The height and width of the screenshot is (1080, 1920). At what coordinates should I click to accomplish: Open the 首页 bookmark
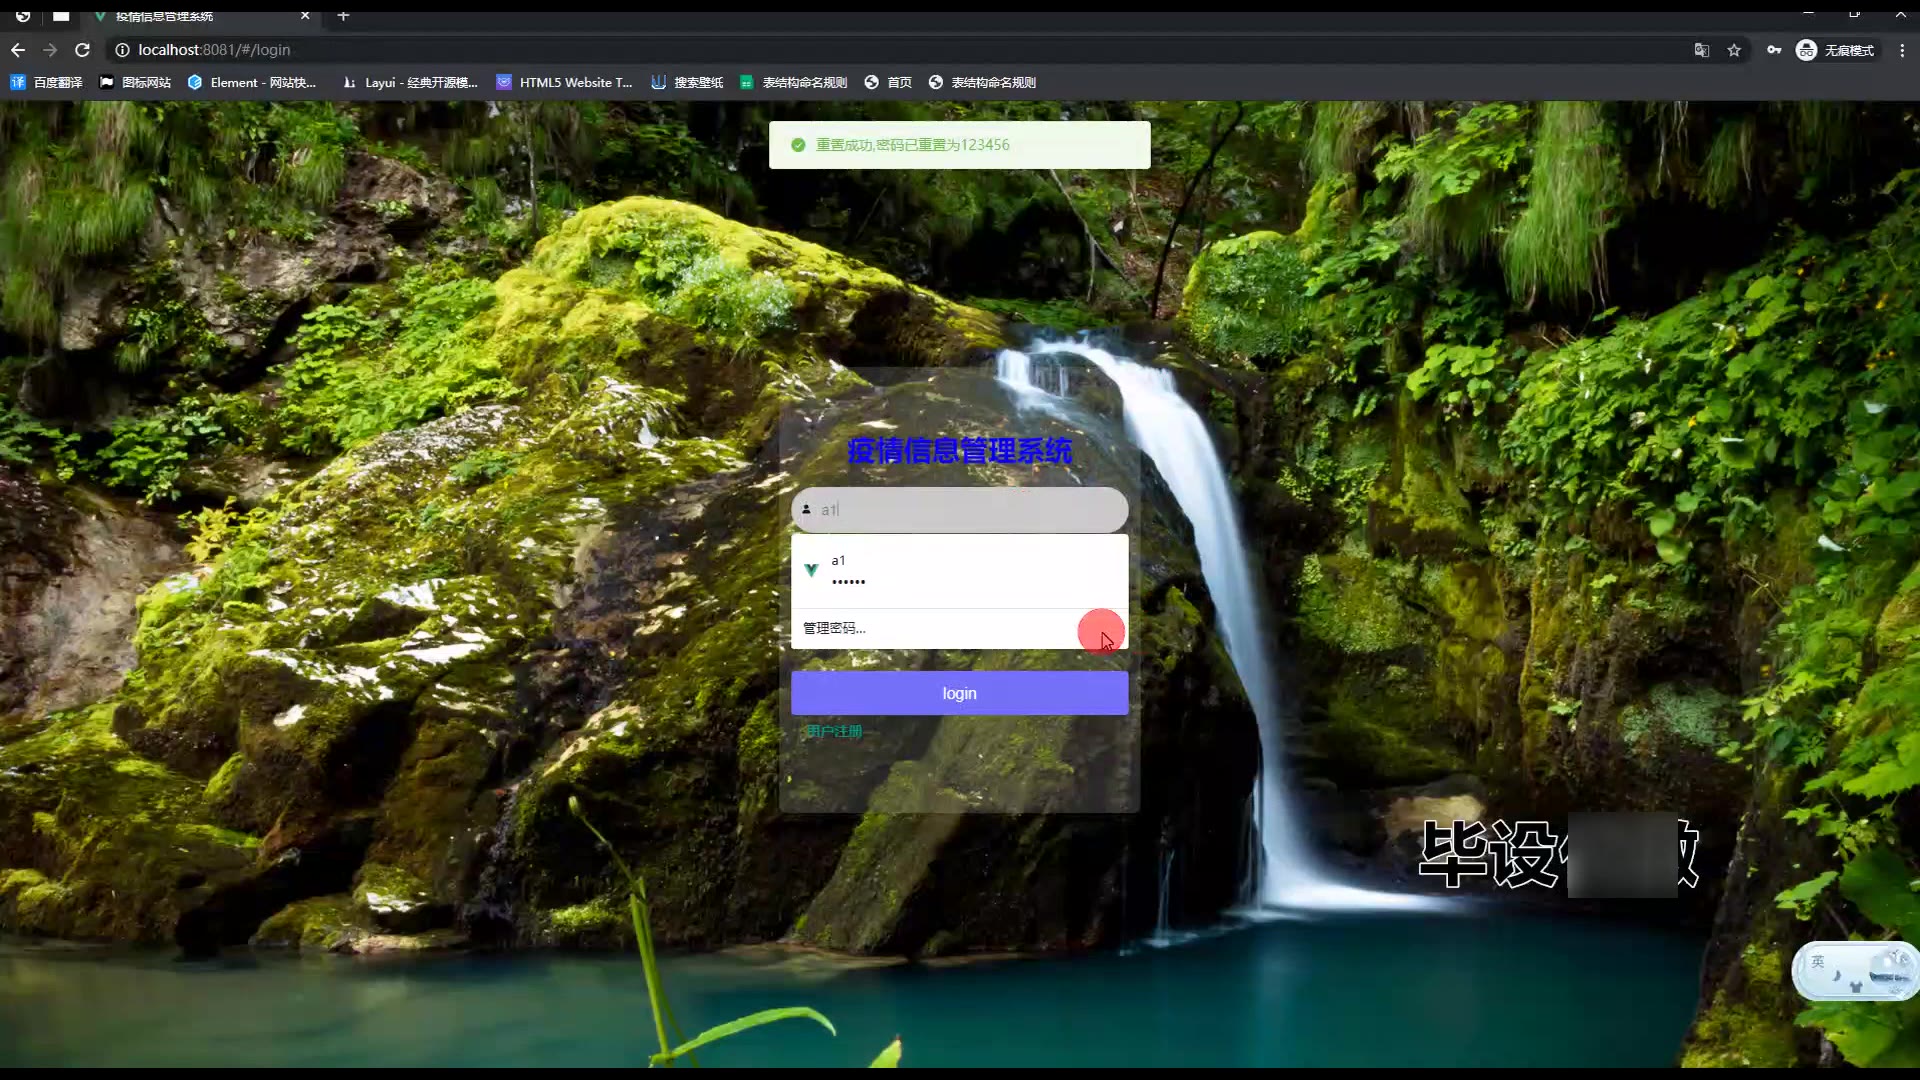point(888,83)
